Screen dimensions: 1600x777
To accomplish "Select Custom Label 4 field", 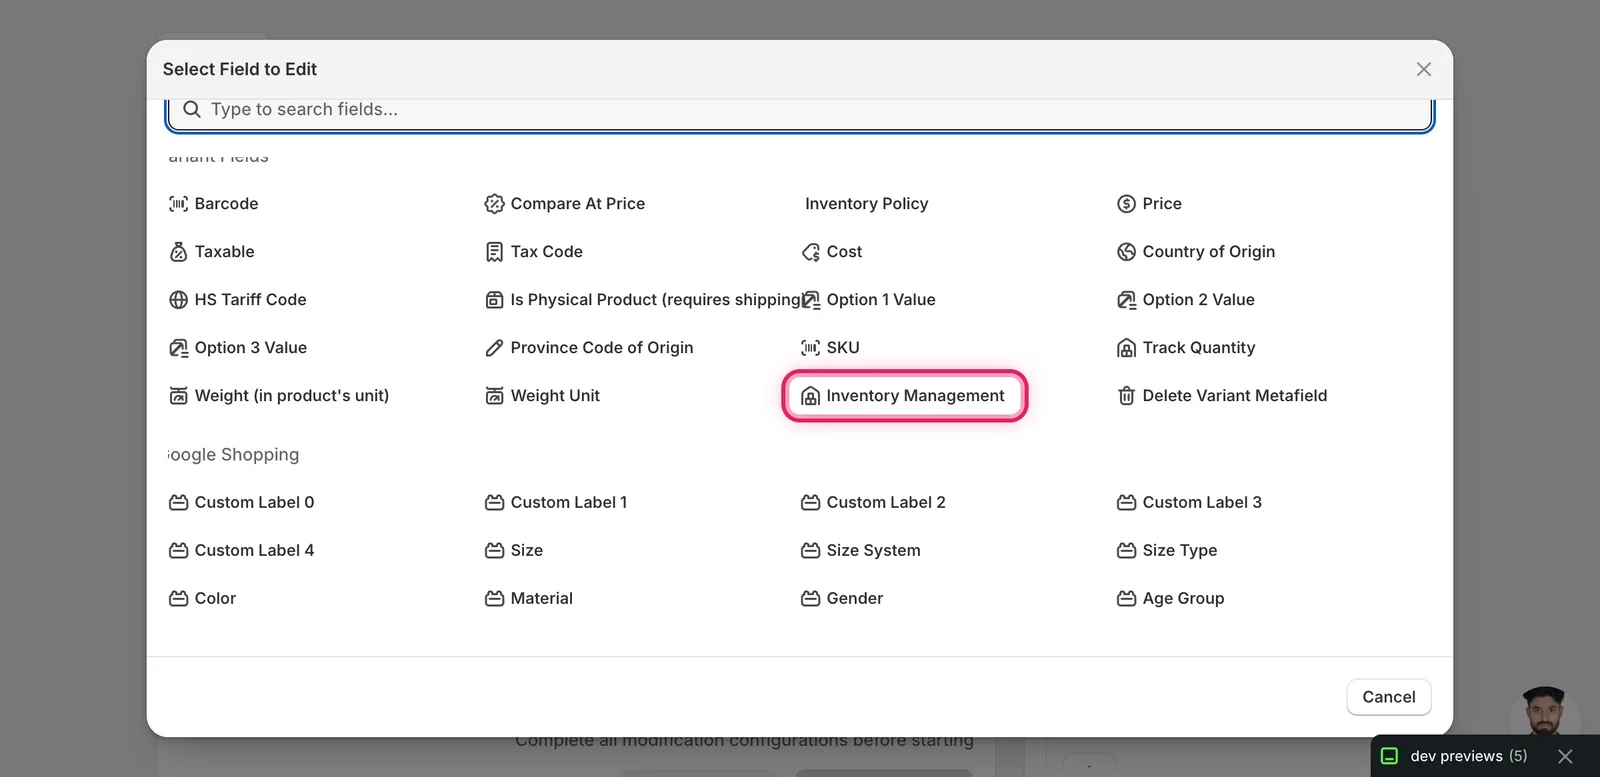I will (241, 551).
